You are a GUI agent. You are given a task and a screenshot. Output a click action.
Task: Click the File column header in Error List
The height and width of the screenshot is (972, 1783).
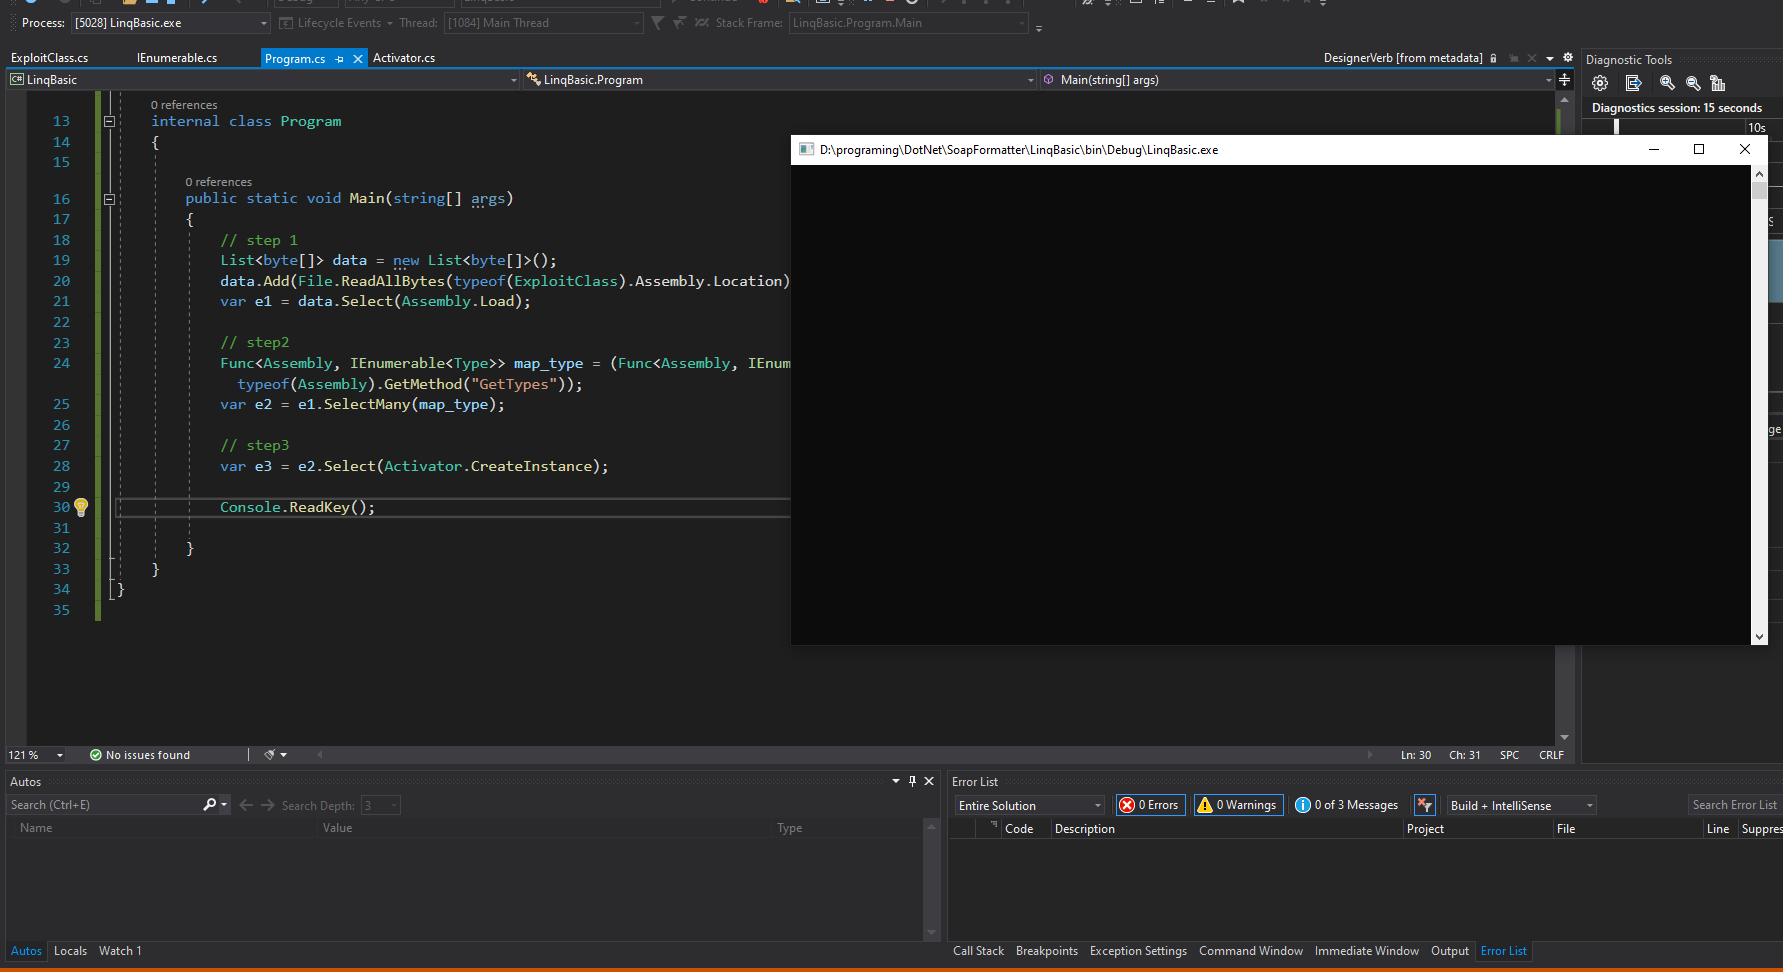click(1628, 829)
